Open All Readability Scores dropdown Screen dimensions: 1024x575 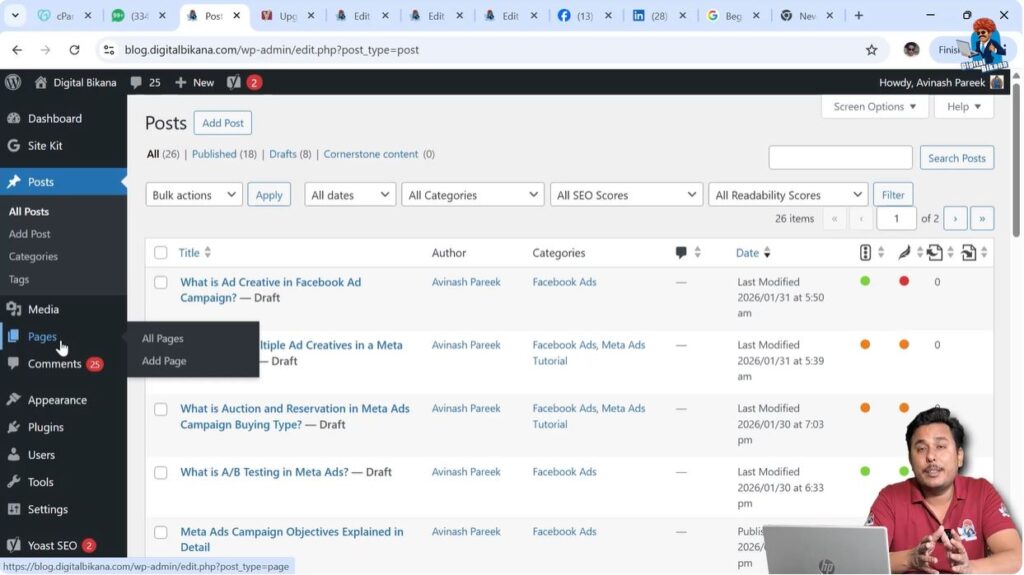[x=788, y=195]
